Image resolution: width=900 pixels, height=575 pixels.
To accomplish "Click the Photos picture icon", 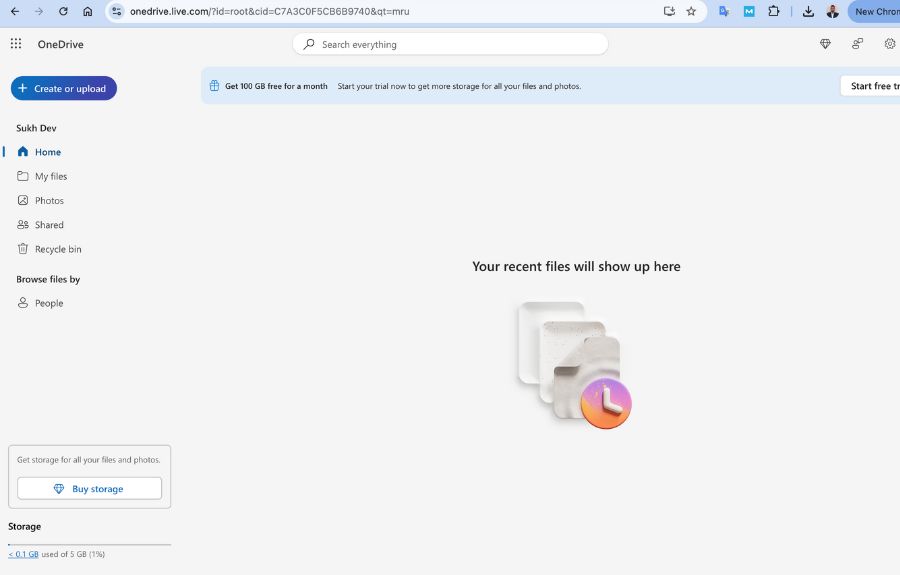I will [23, 200].
